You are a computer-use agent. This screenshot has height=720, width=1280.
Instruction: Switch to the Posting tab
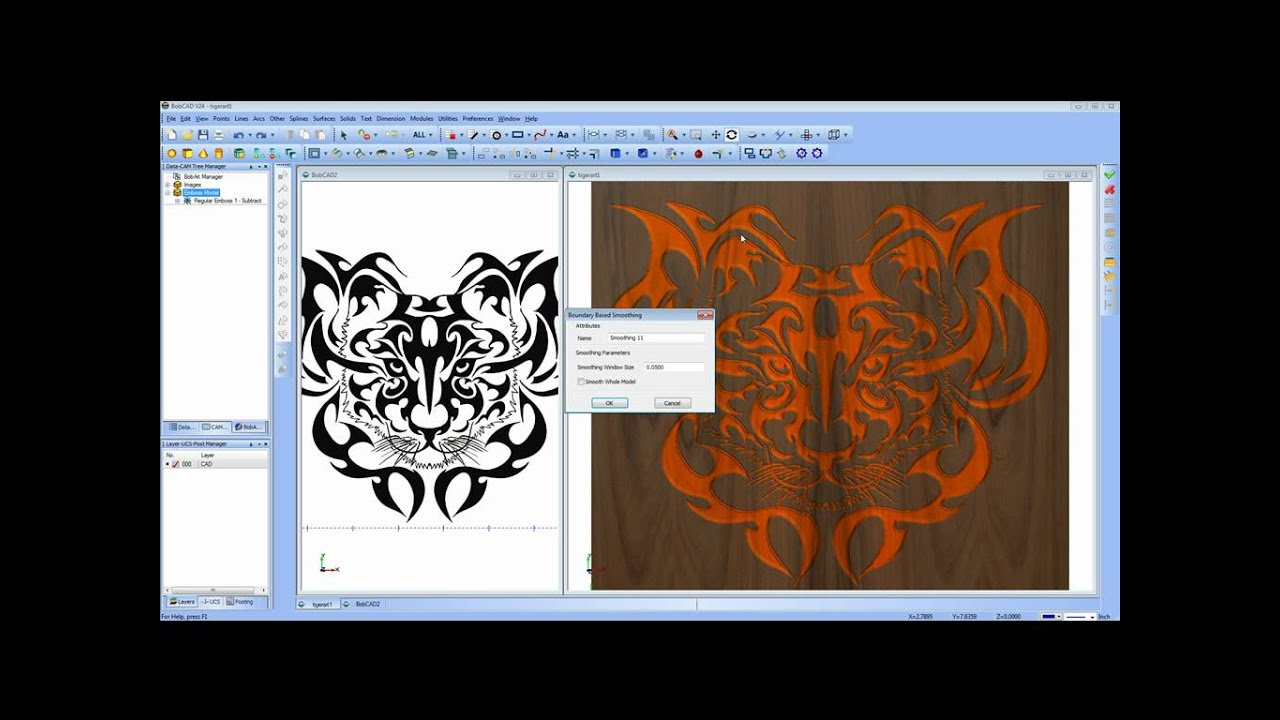240,602
